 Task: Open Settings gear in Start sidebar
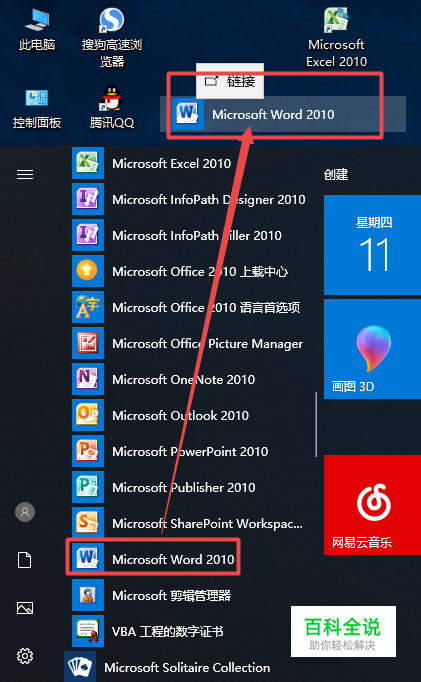(x=25, y=655)
